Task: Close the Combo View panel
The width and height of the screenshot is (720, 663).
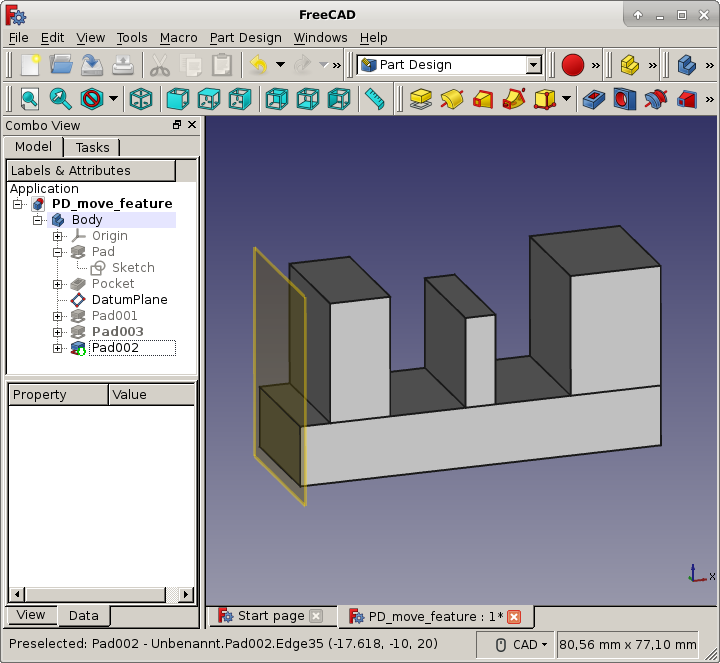Action: 192,125
